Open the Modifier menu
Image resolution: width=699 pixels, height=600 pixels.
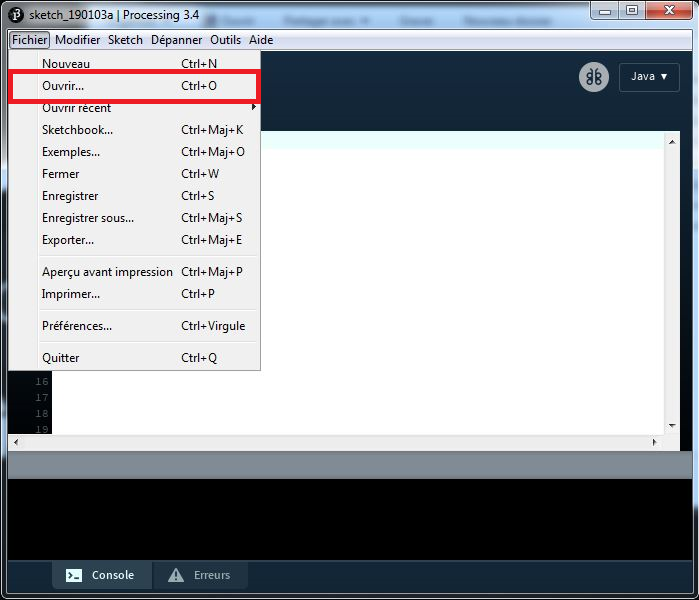78,40
